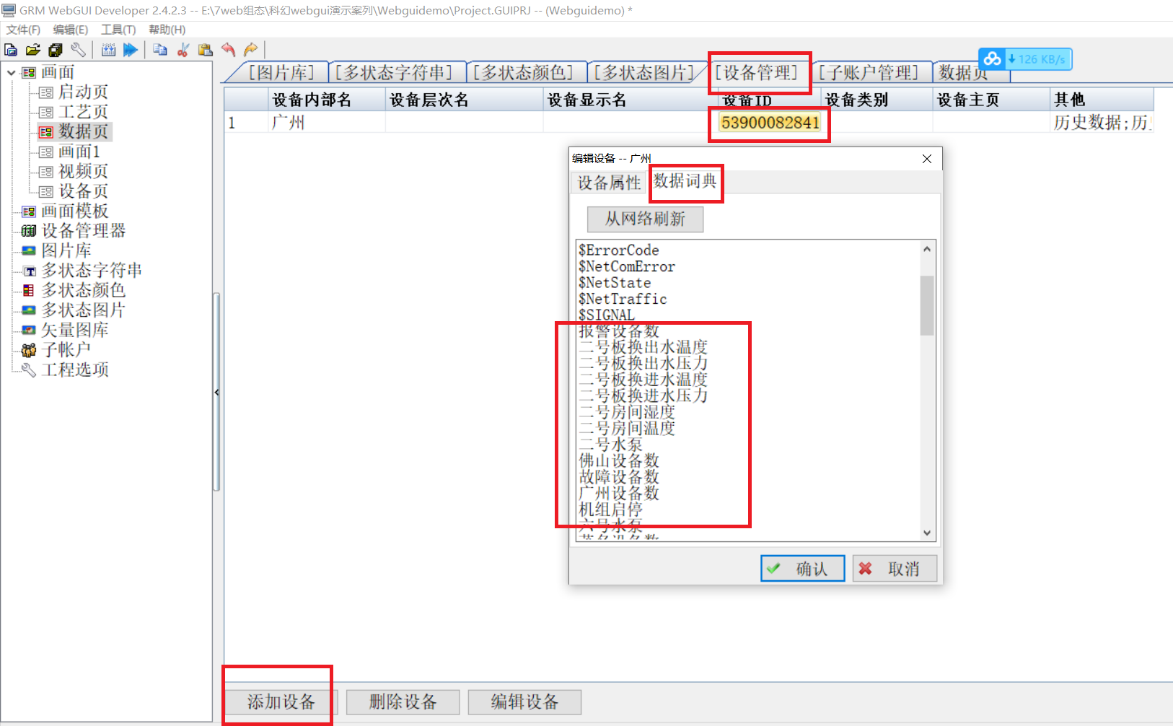Collapse the 画面 tree node
1173x726 pixels.
(x=11, y=72)
